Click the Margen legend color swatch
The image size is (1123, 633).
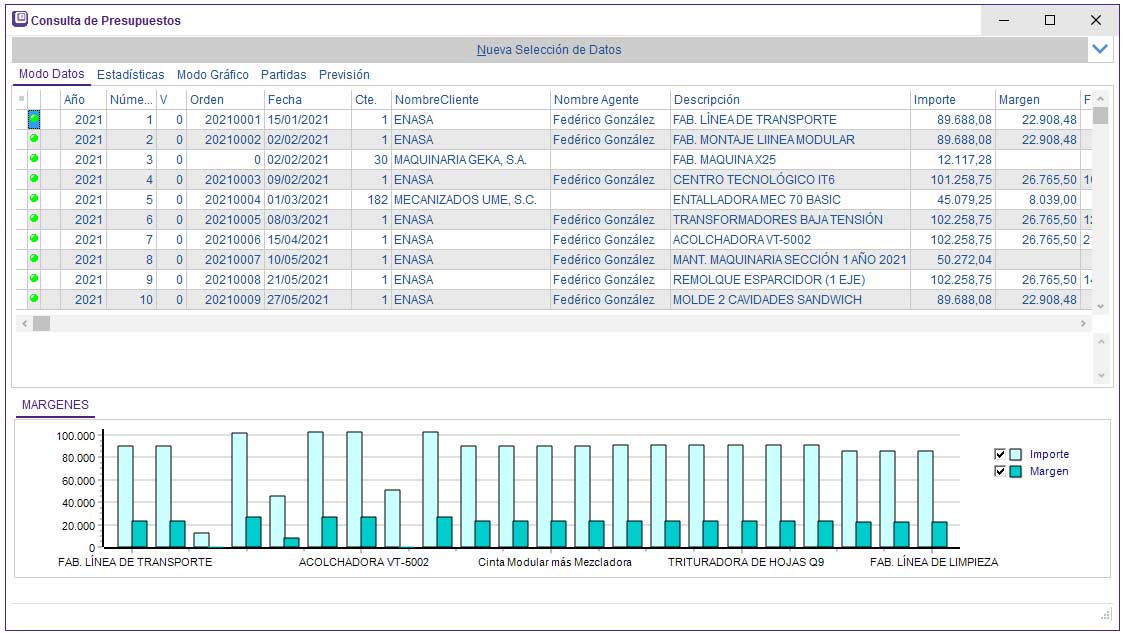[x=1016, y=471]
